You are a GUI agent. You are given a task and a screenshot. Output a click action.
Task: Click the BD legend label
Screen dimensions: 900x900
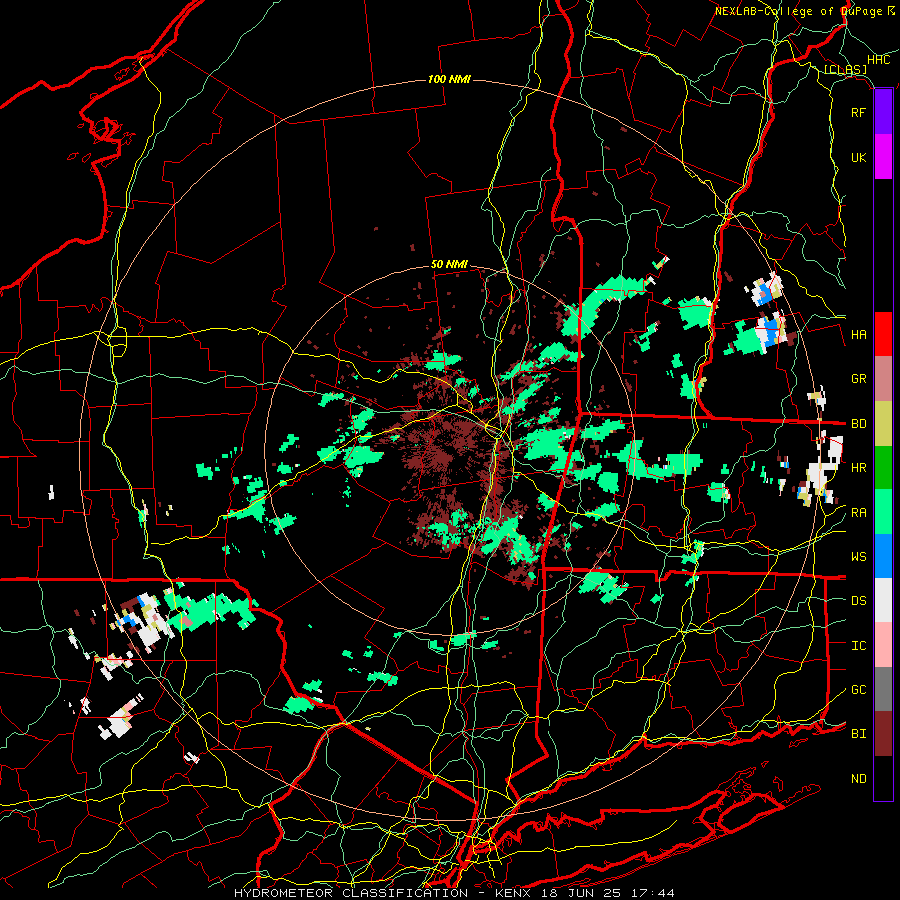click(x=858, y=424)
